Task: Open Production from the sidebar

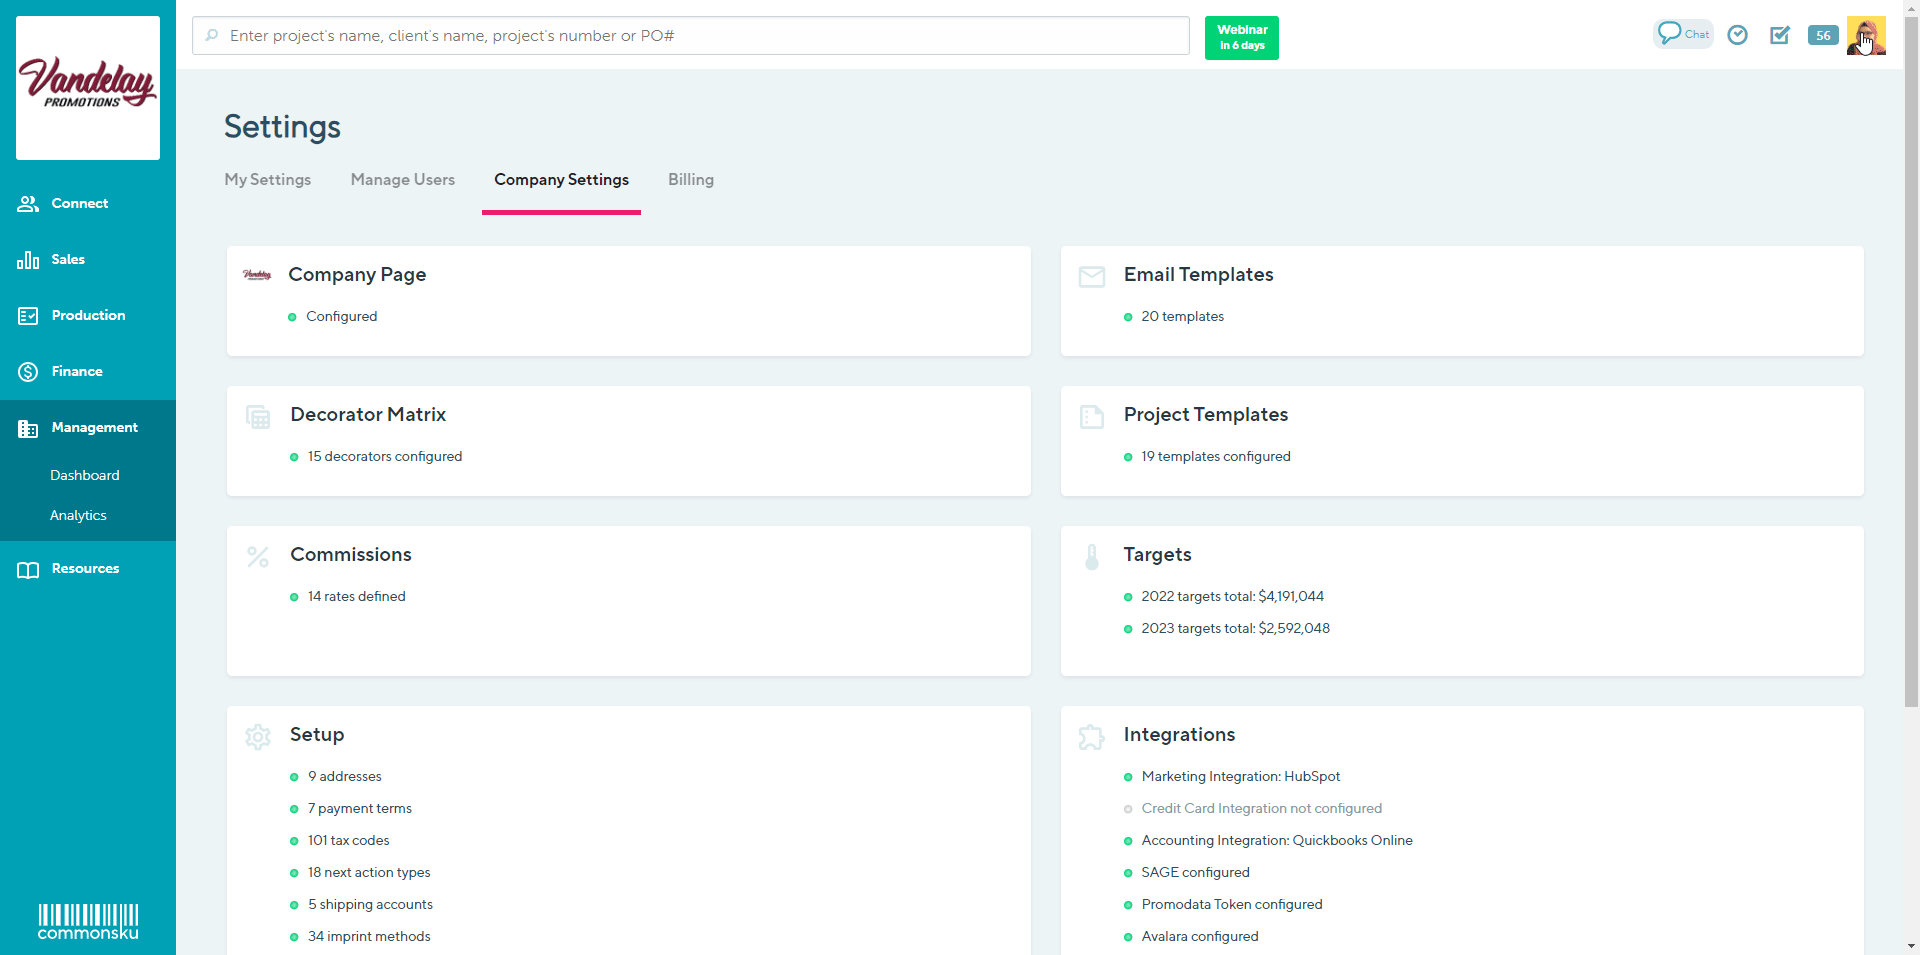Action: [x=88, y=315]
